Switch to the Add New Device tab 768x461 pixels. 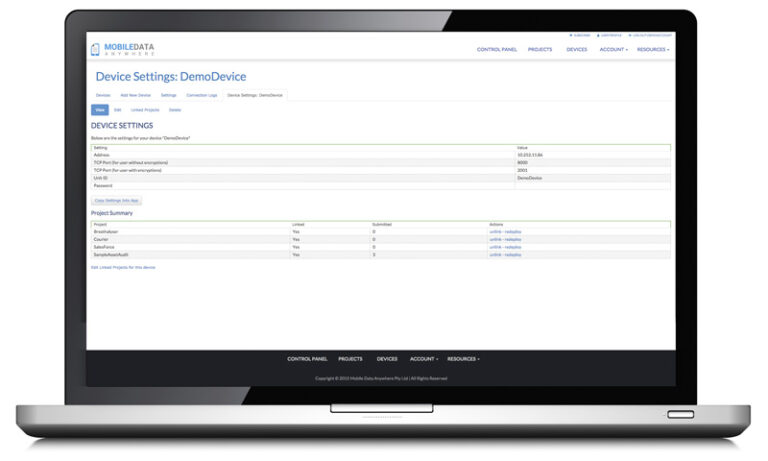click(x=135, y=95)
